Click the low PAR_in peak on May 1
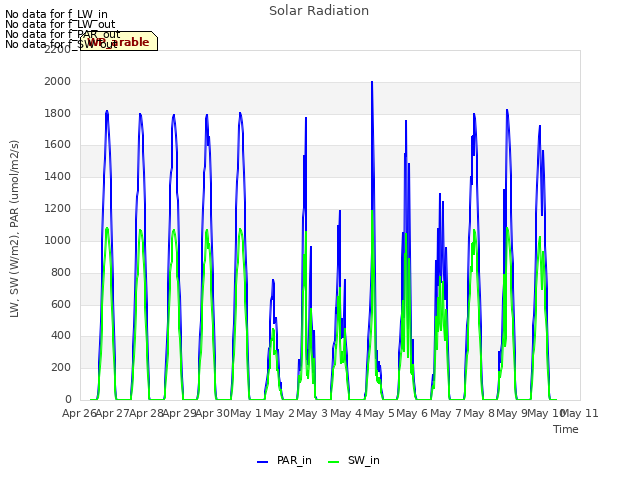 [273, 281]
